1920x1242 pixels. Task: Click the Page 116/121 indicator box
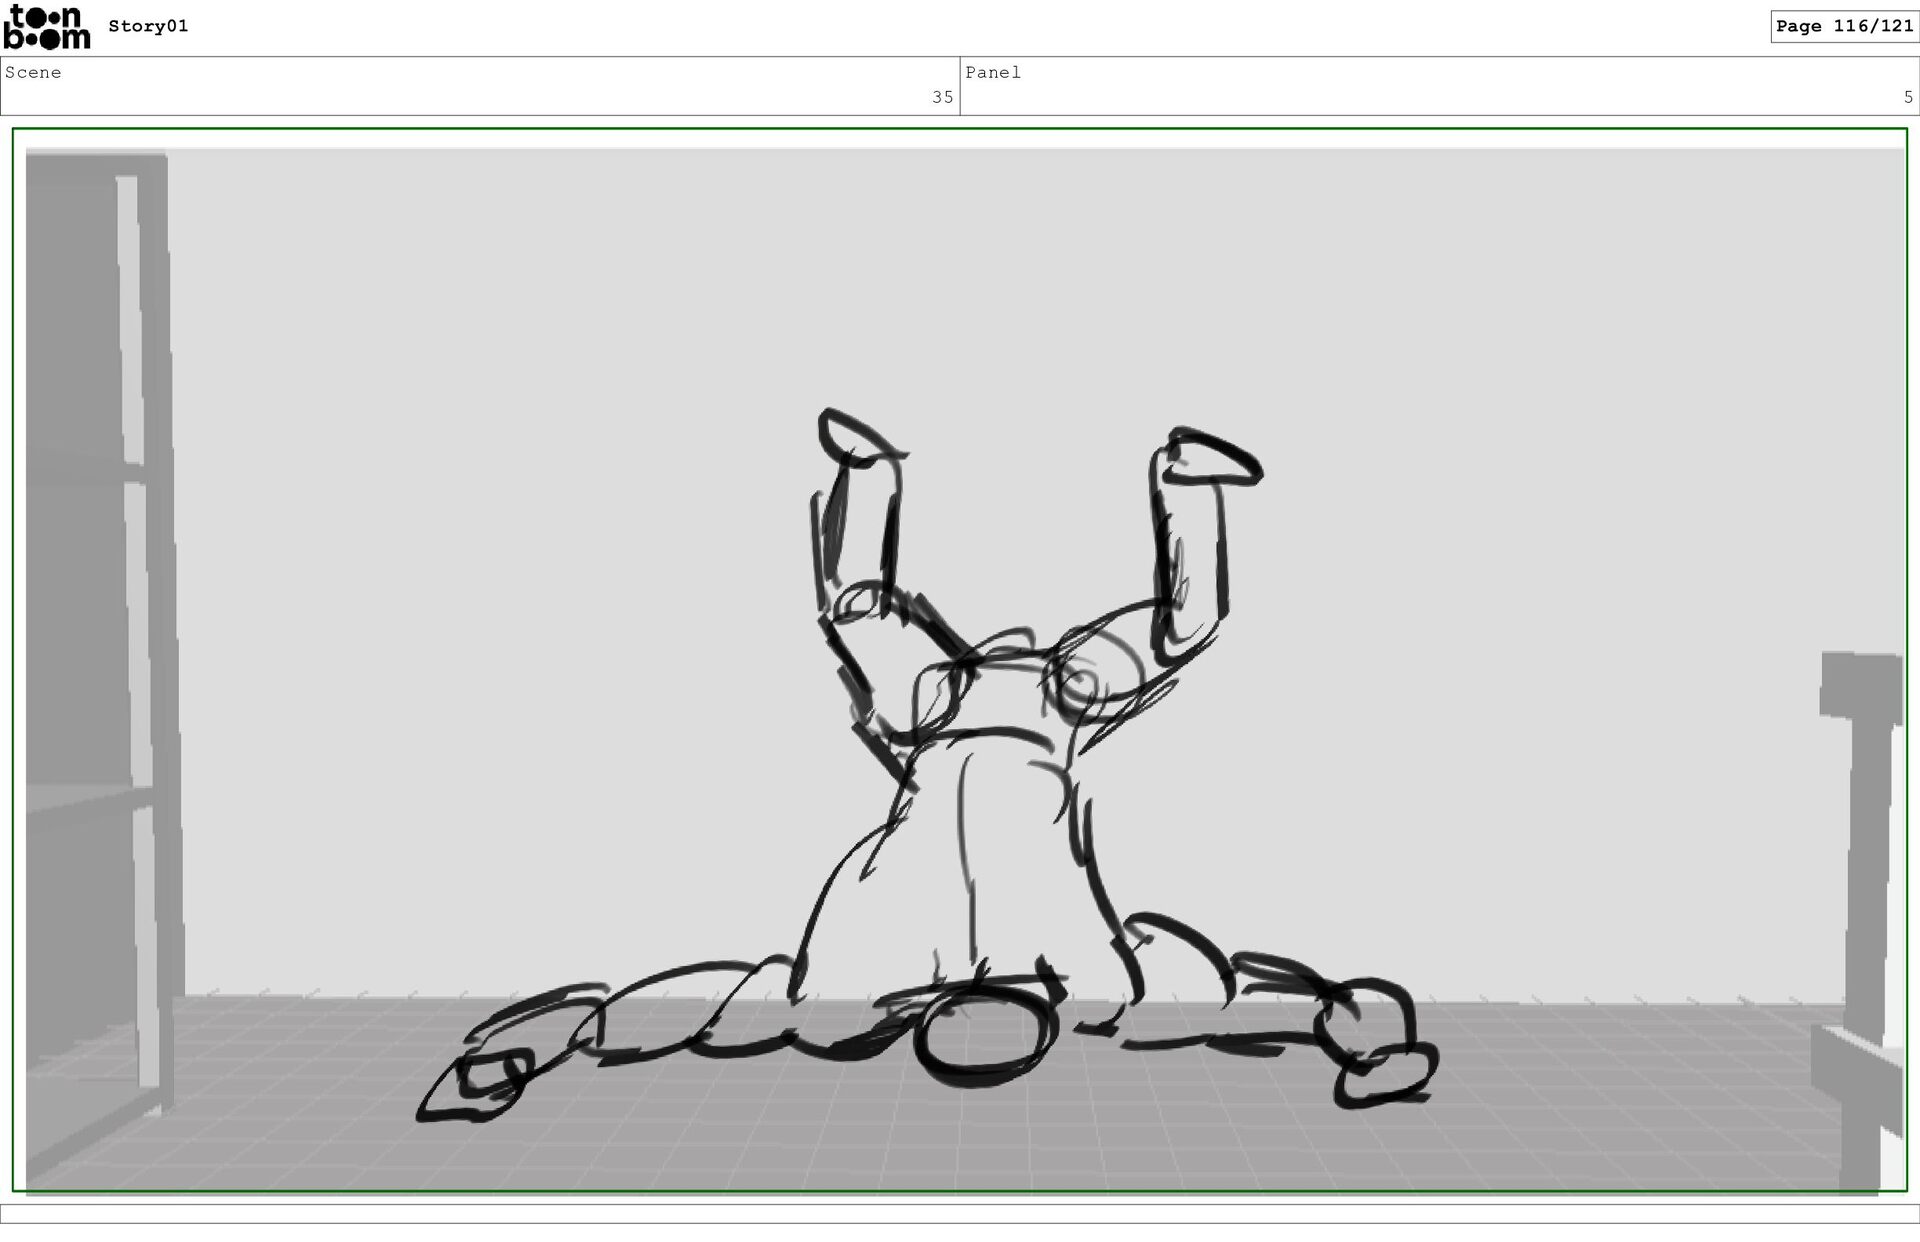point(1844,26)
